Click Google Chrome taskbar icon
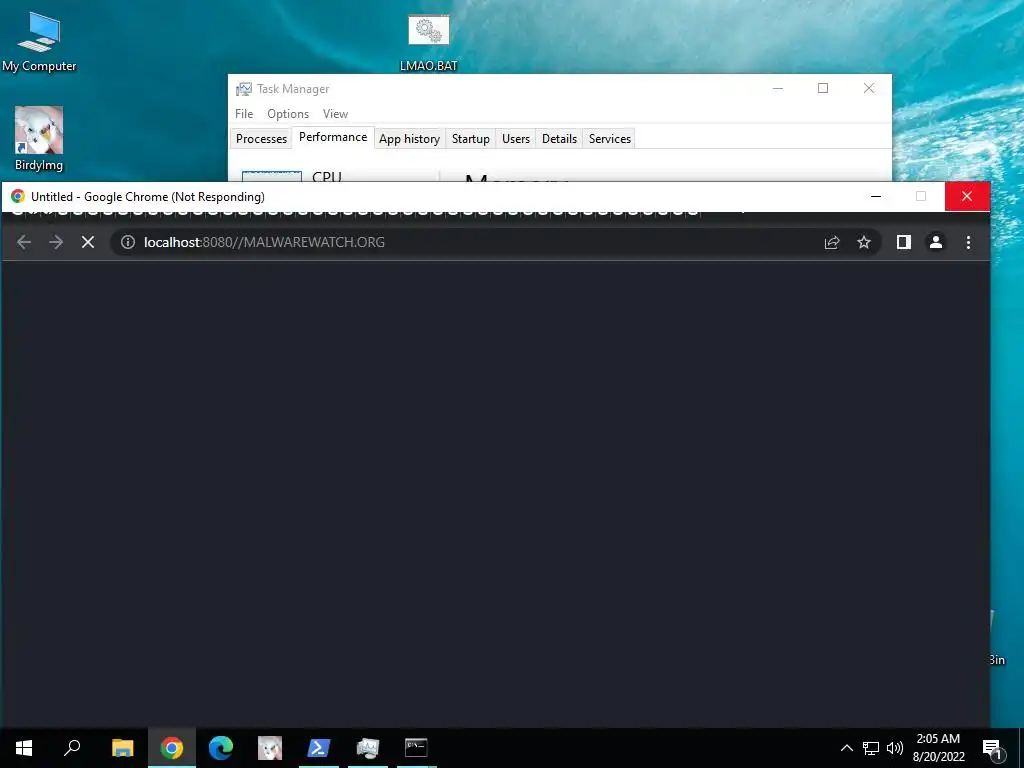Image resolution: width=1024 pixels, height=768 pixels. 172,748
